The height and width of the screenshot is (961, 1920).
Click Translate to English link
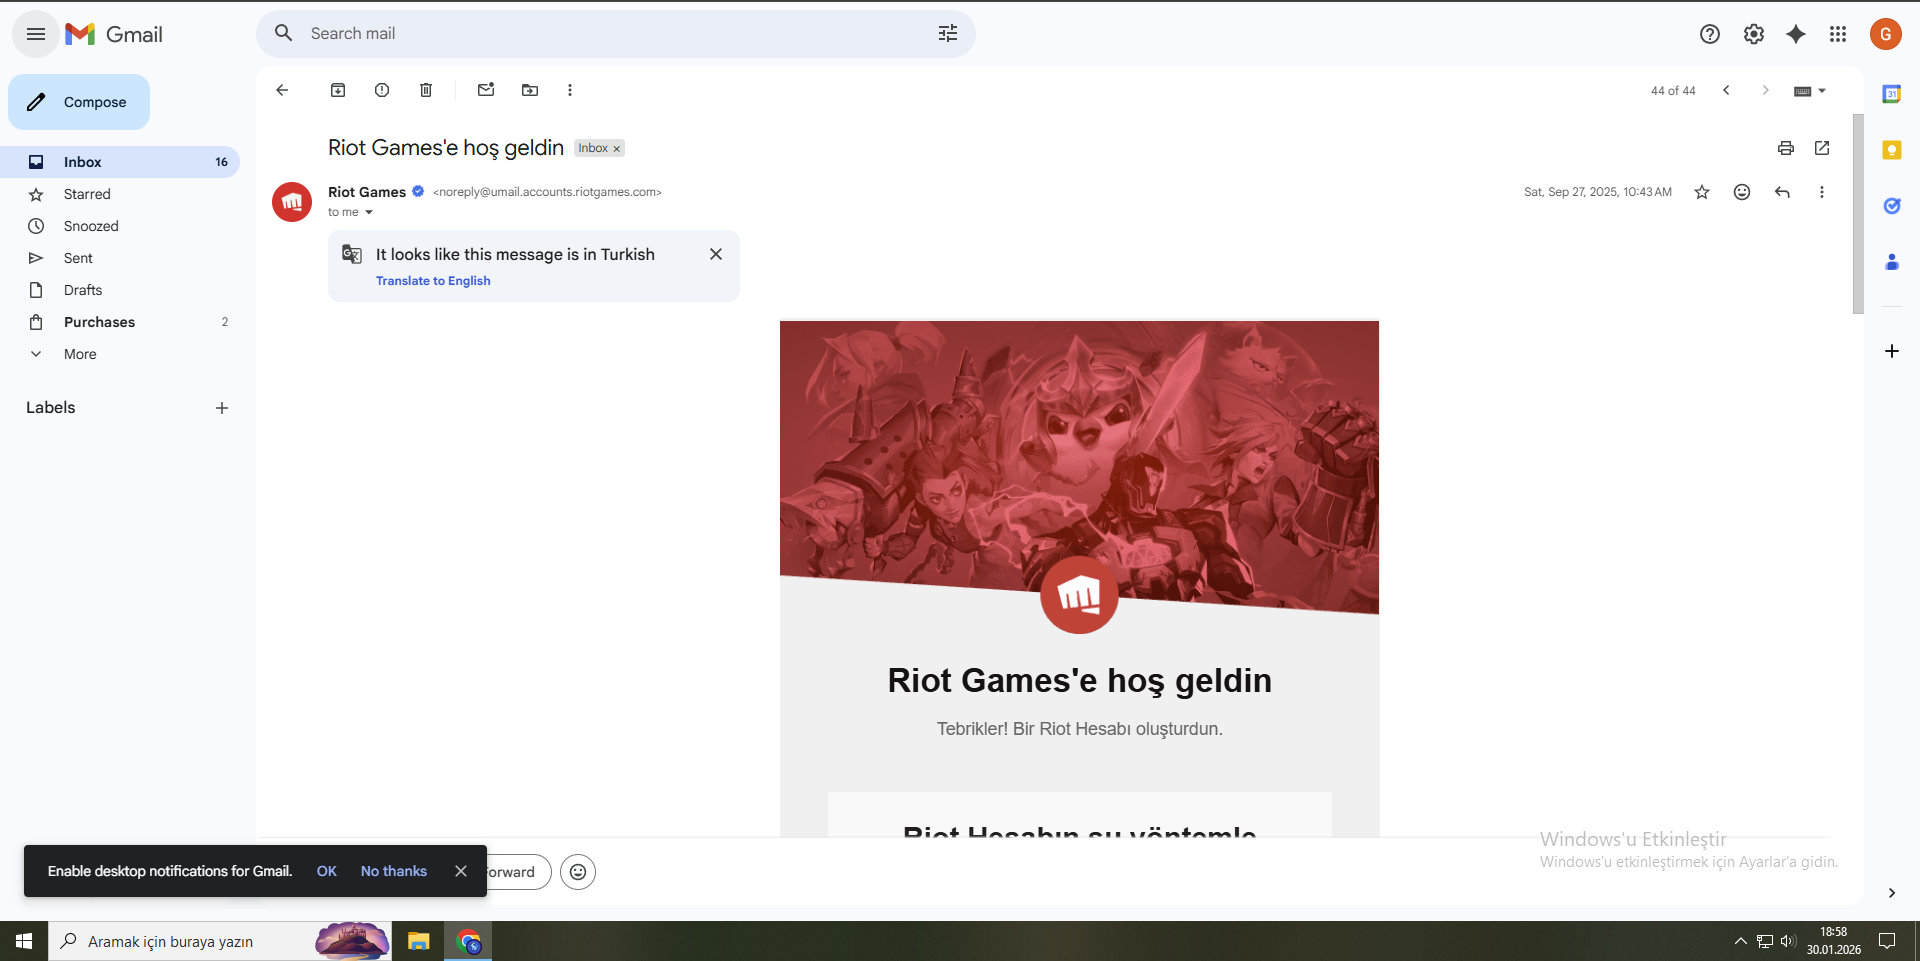[433, 281]
